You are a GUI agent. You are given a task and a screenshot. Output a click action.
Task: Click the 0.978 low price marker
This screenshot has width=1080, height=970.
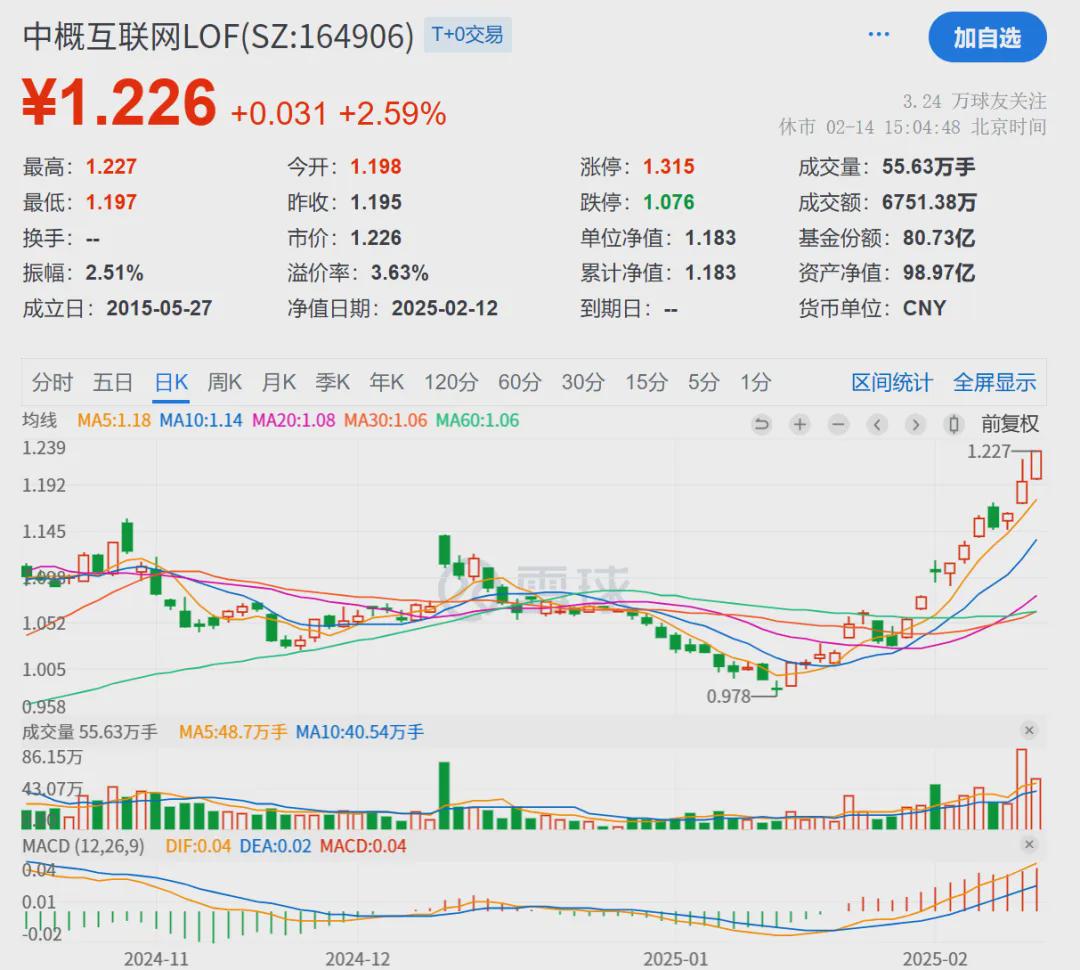tap(728, 696)
